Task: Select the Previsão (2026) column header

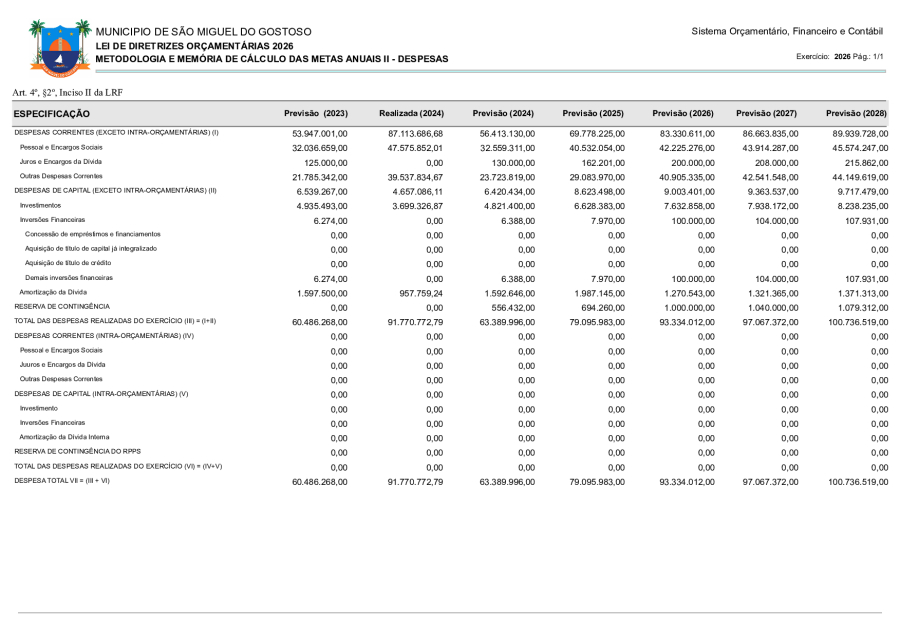Action: pos(682,113)
